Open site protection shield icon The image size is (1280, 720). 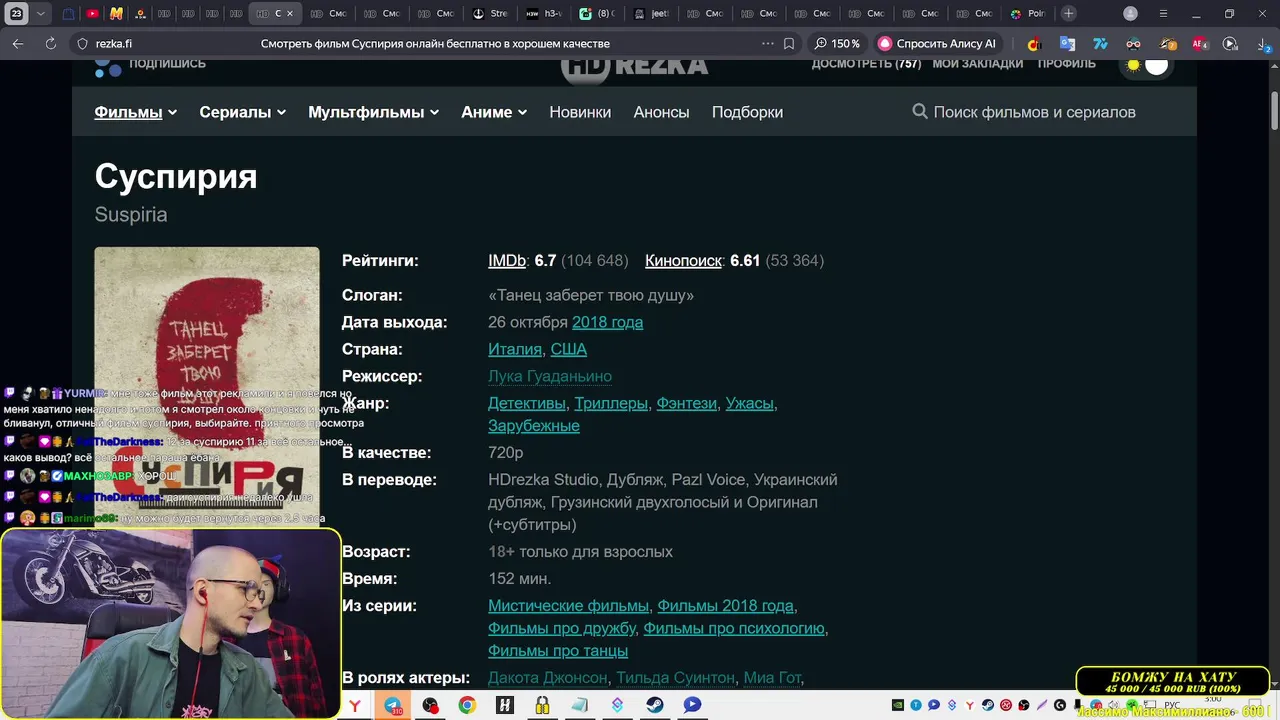(x=83, y=44)
